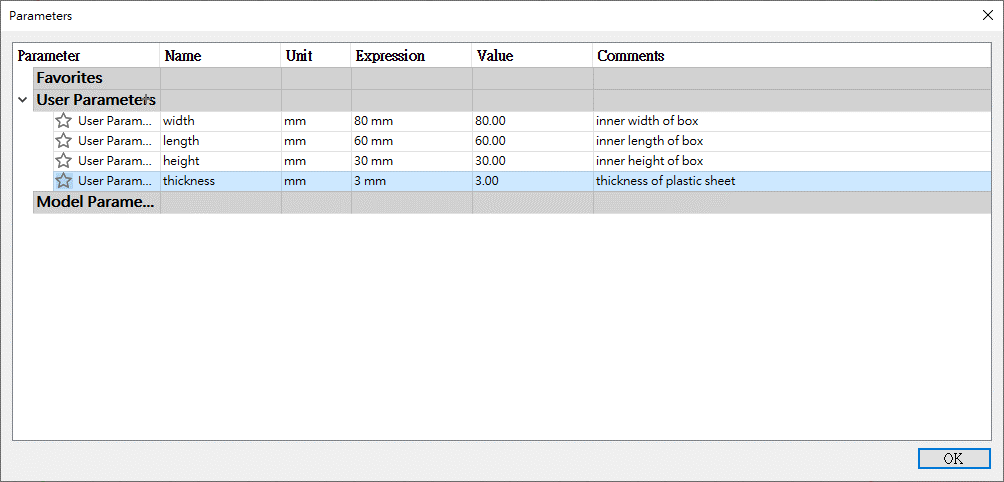Sort by the Name column header
The width and height of the screenshot is (1004, 482).
pyautogui.click(x=220, y=56)
